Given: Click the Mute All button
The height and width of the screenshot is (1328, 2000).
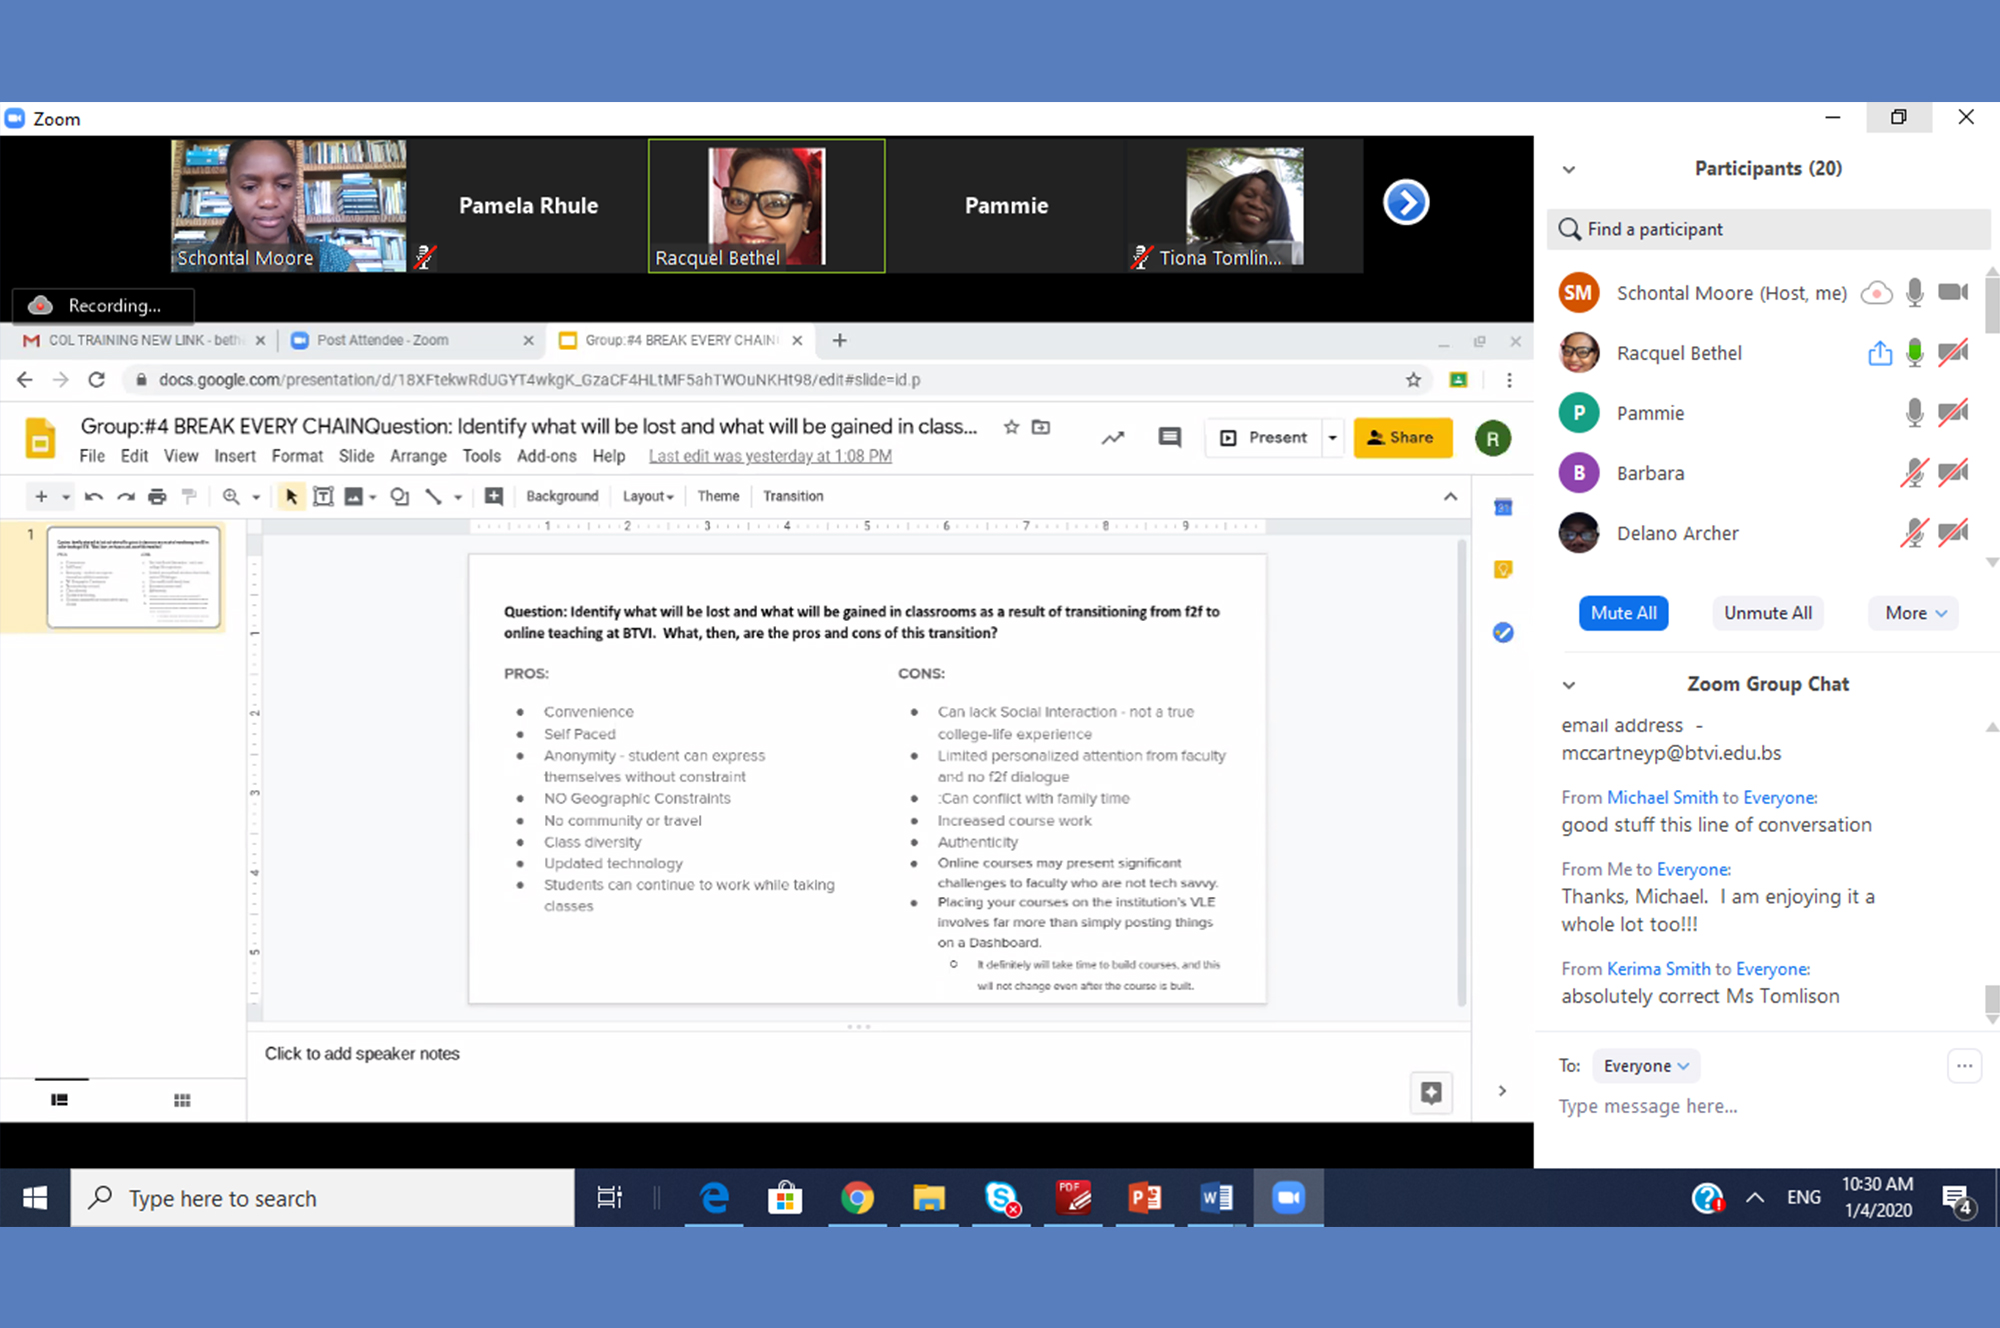Looking at the screenshot, I should (1624, 614).
